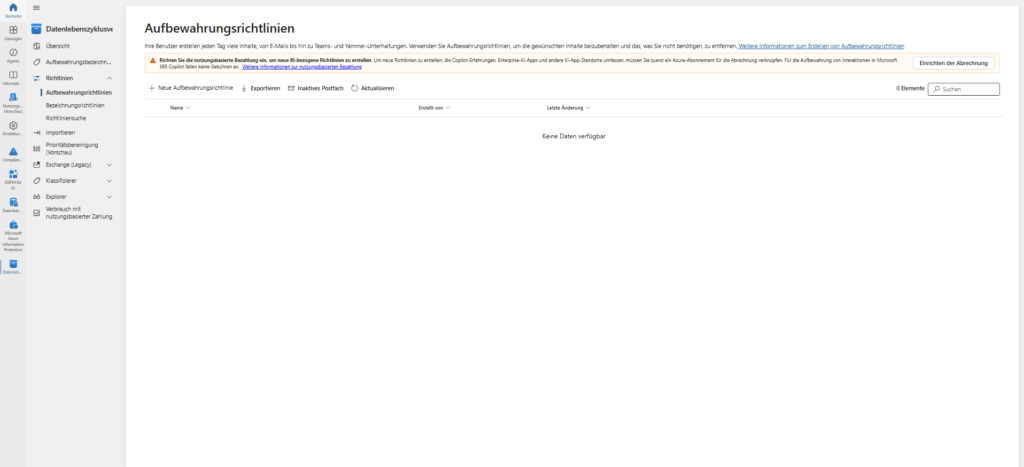Expand the Exchange (Legacy) section

point(109,164)
